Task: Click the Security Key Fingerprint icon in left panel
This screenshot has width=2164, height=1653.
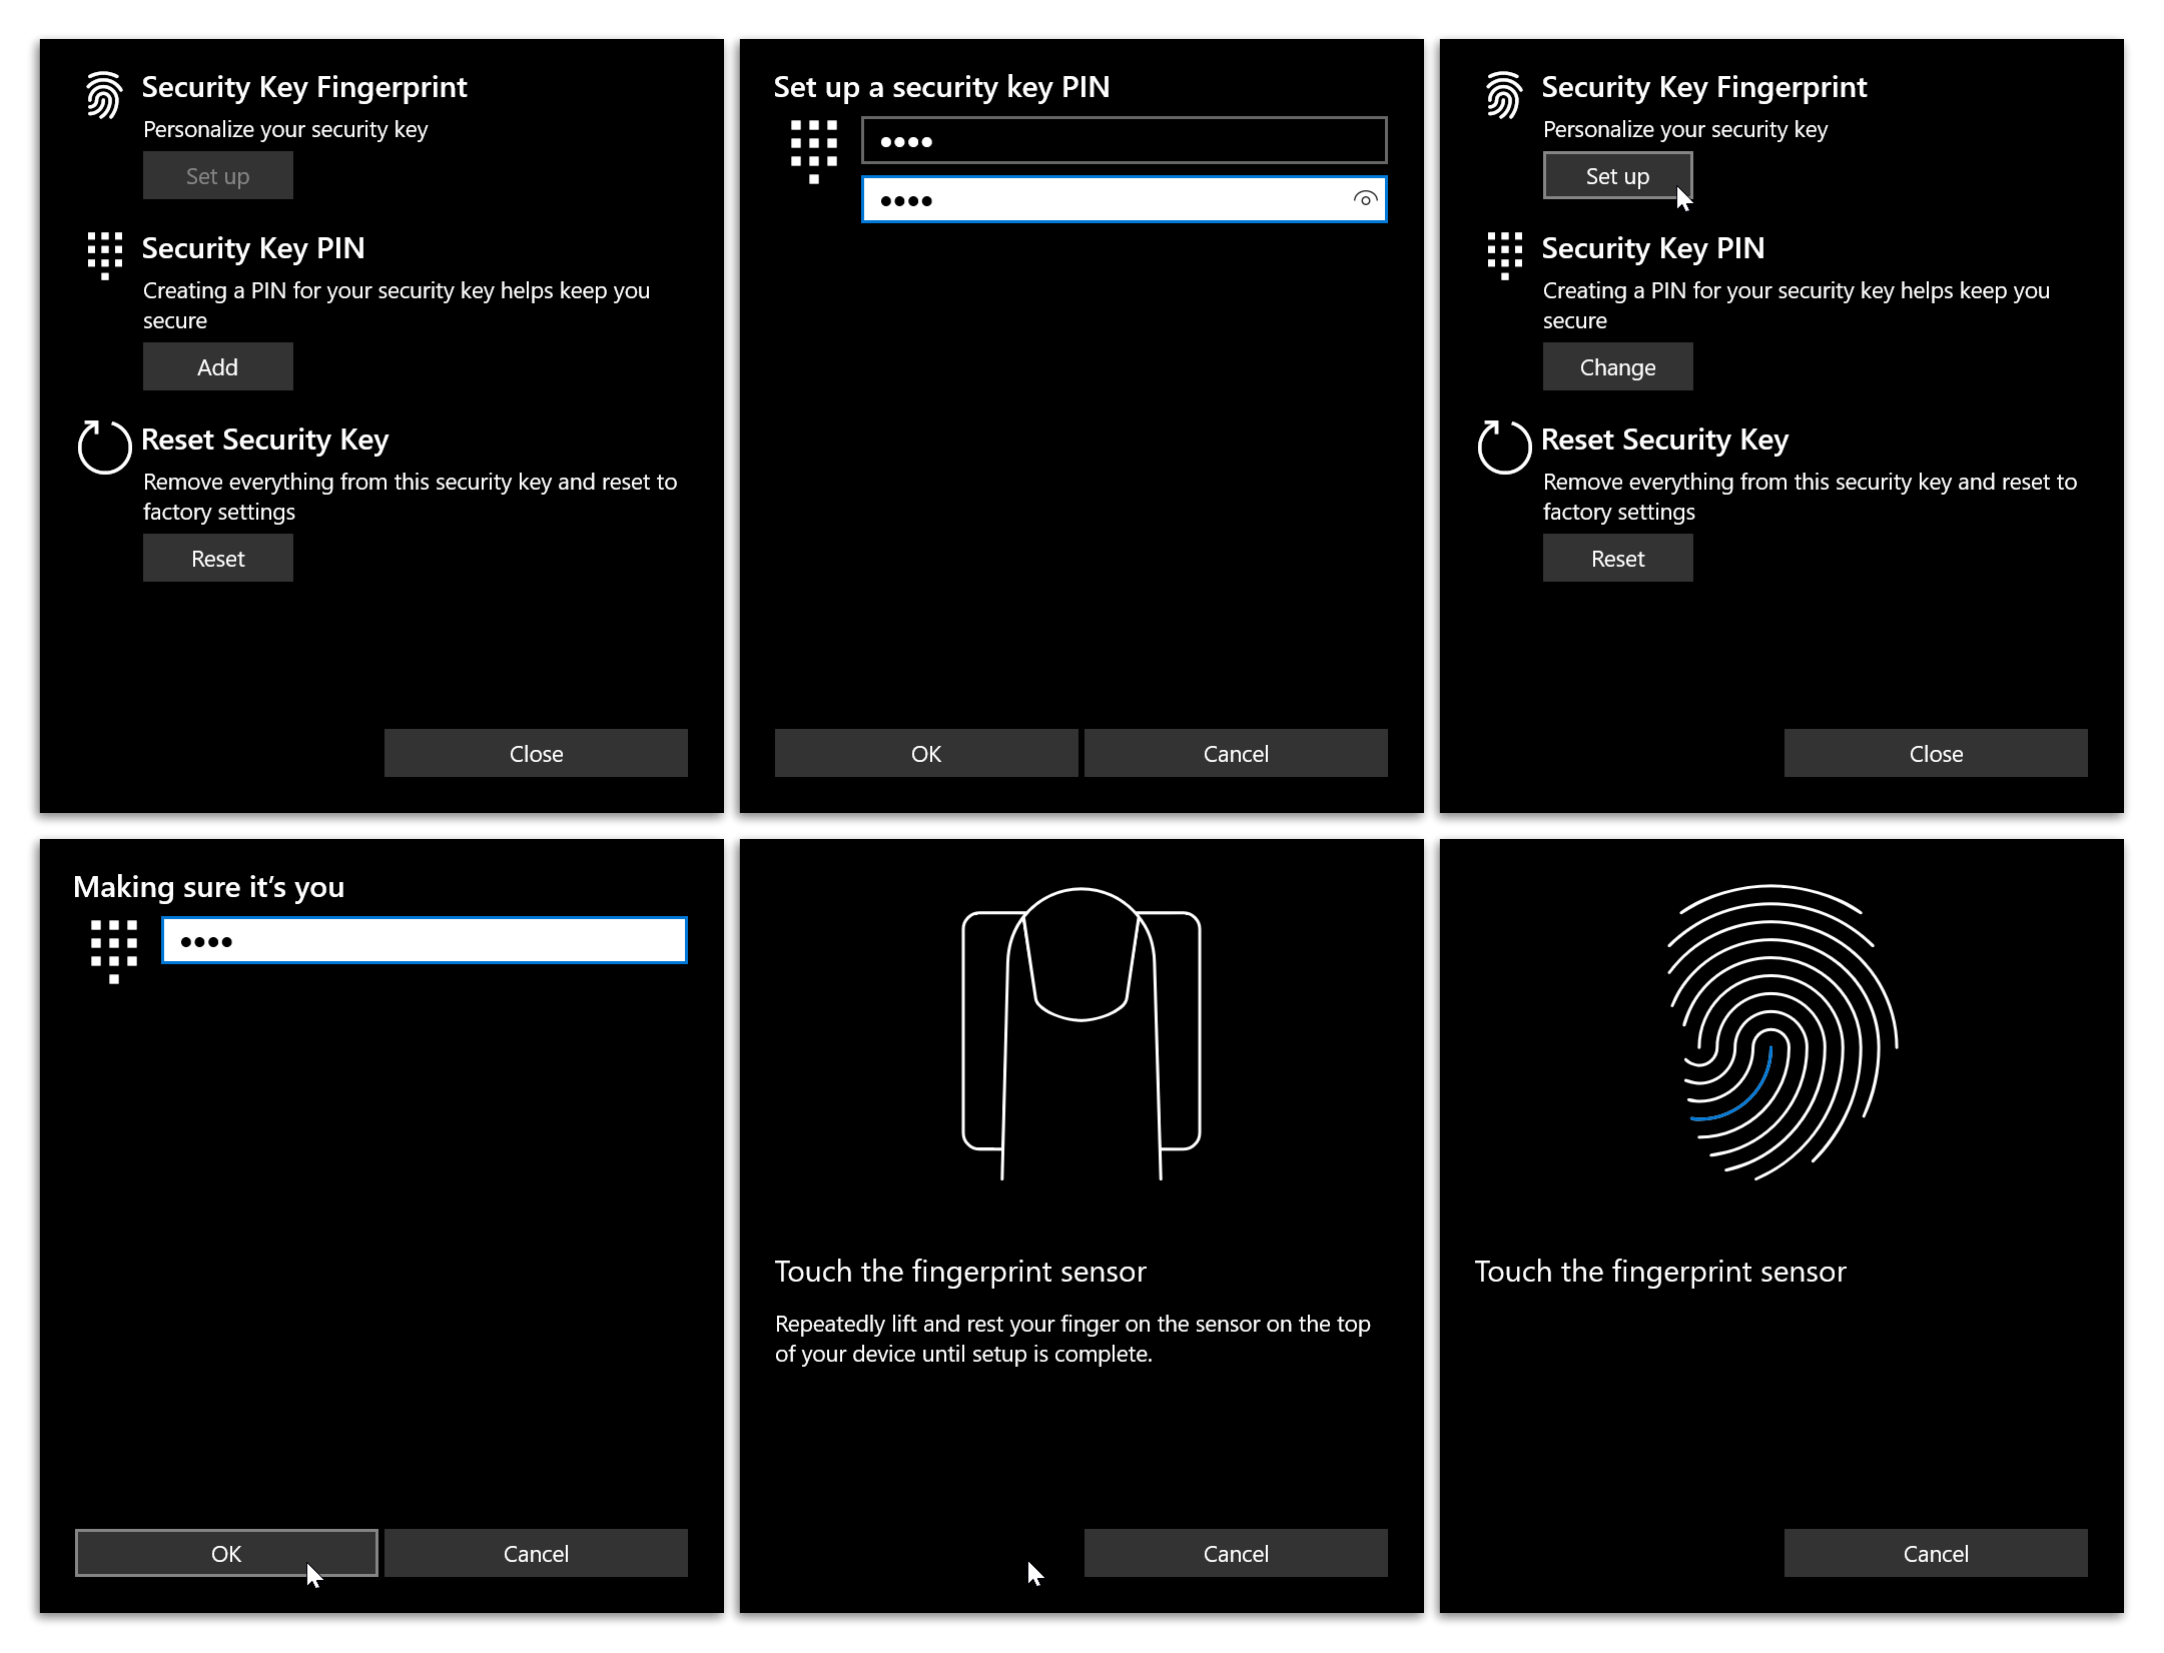Action: tap(104, 95)
